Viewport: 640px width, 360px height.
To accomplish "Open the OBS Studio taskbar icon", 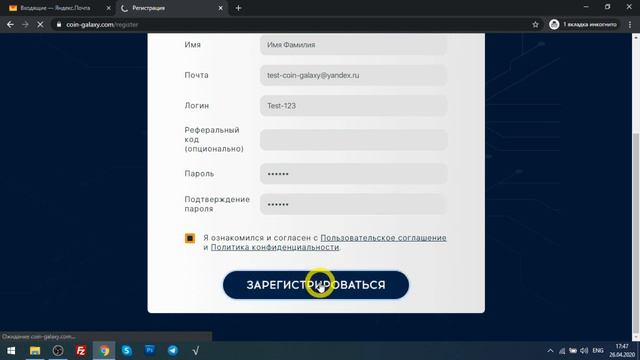I will [58, 351].
